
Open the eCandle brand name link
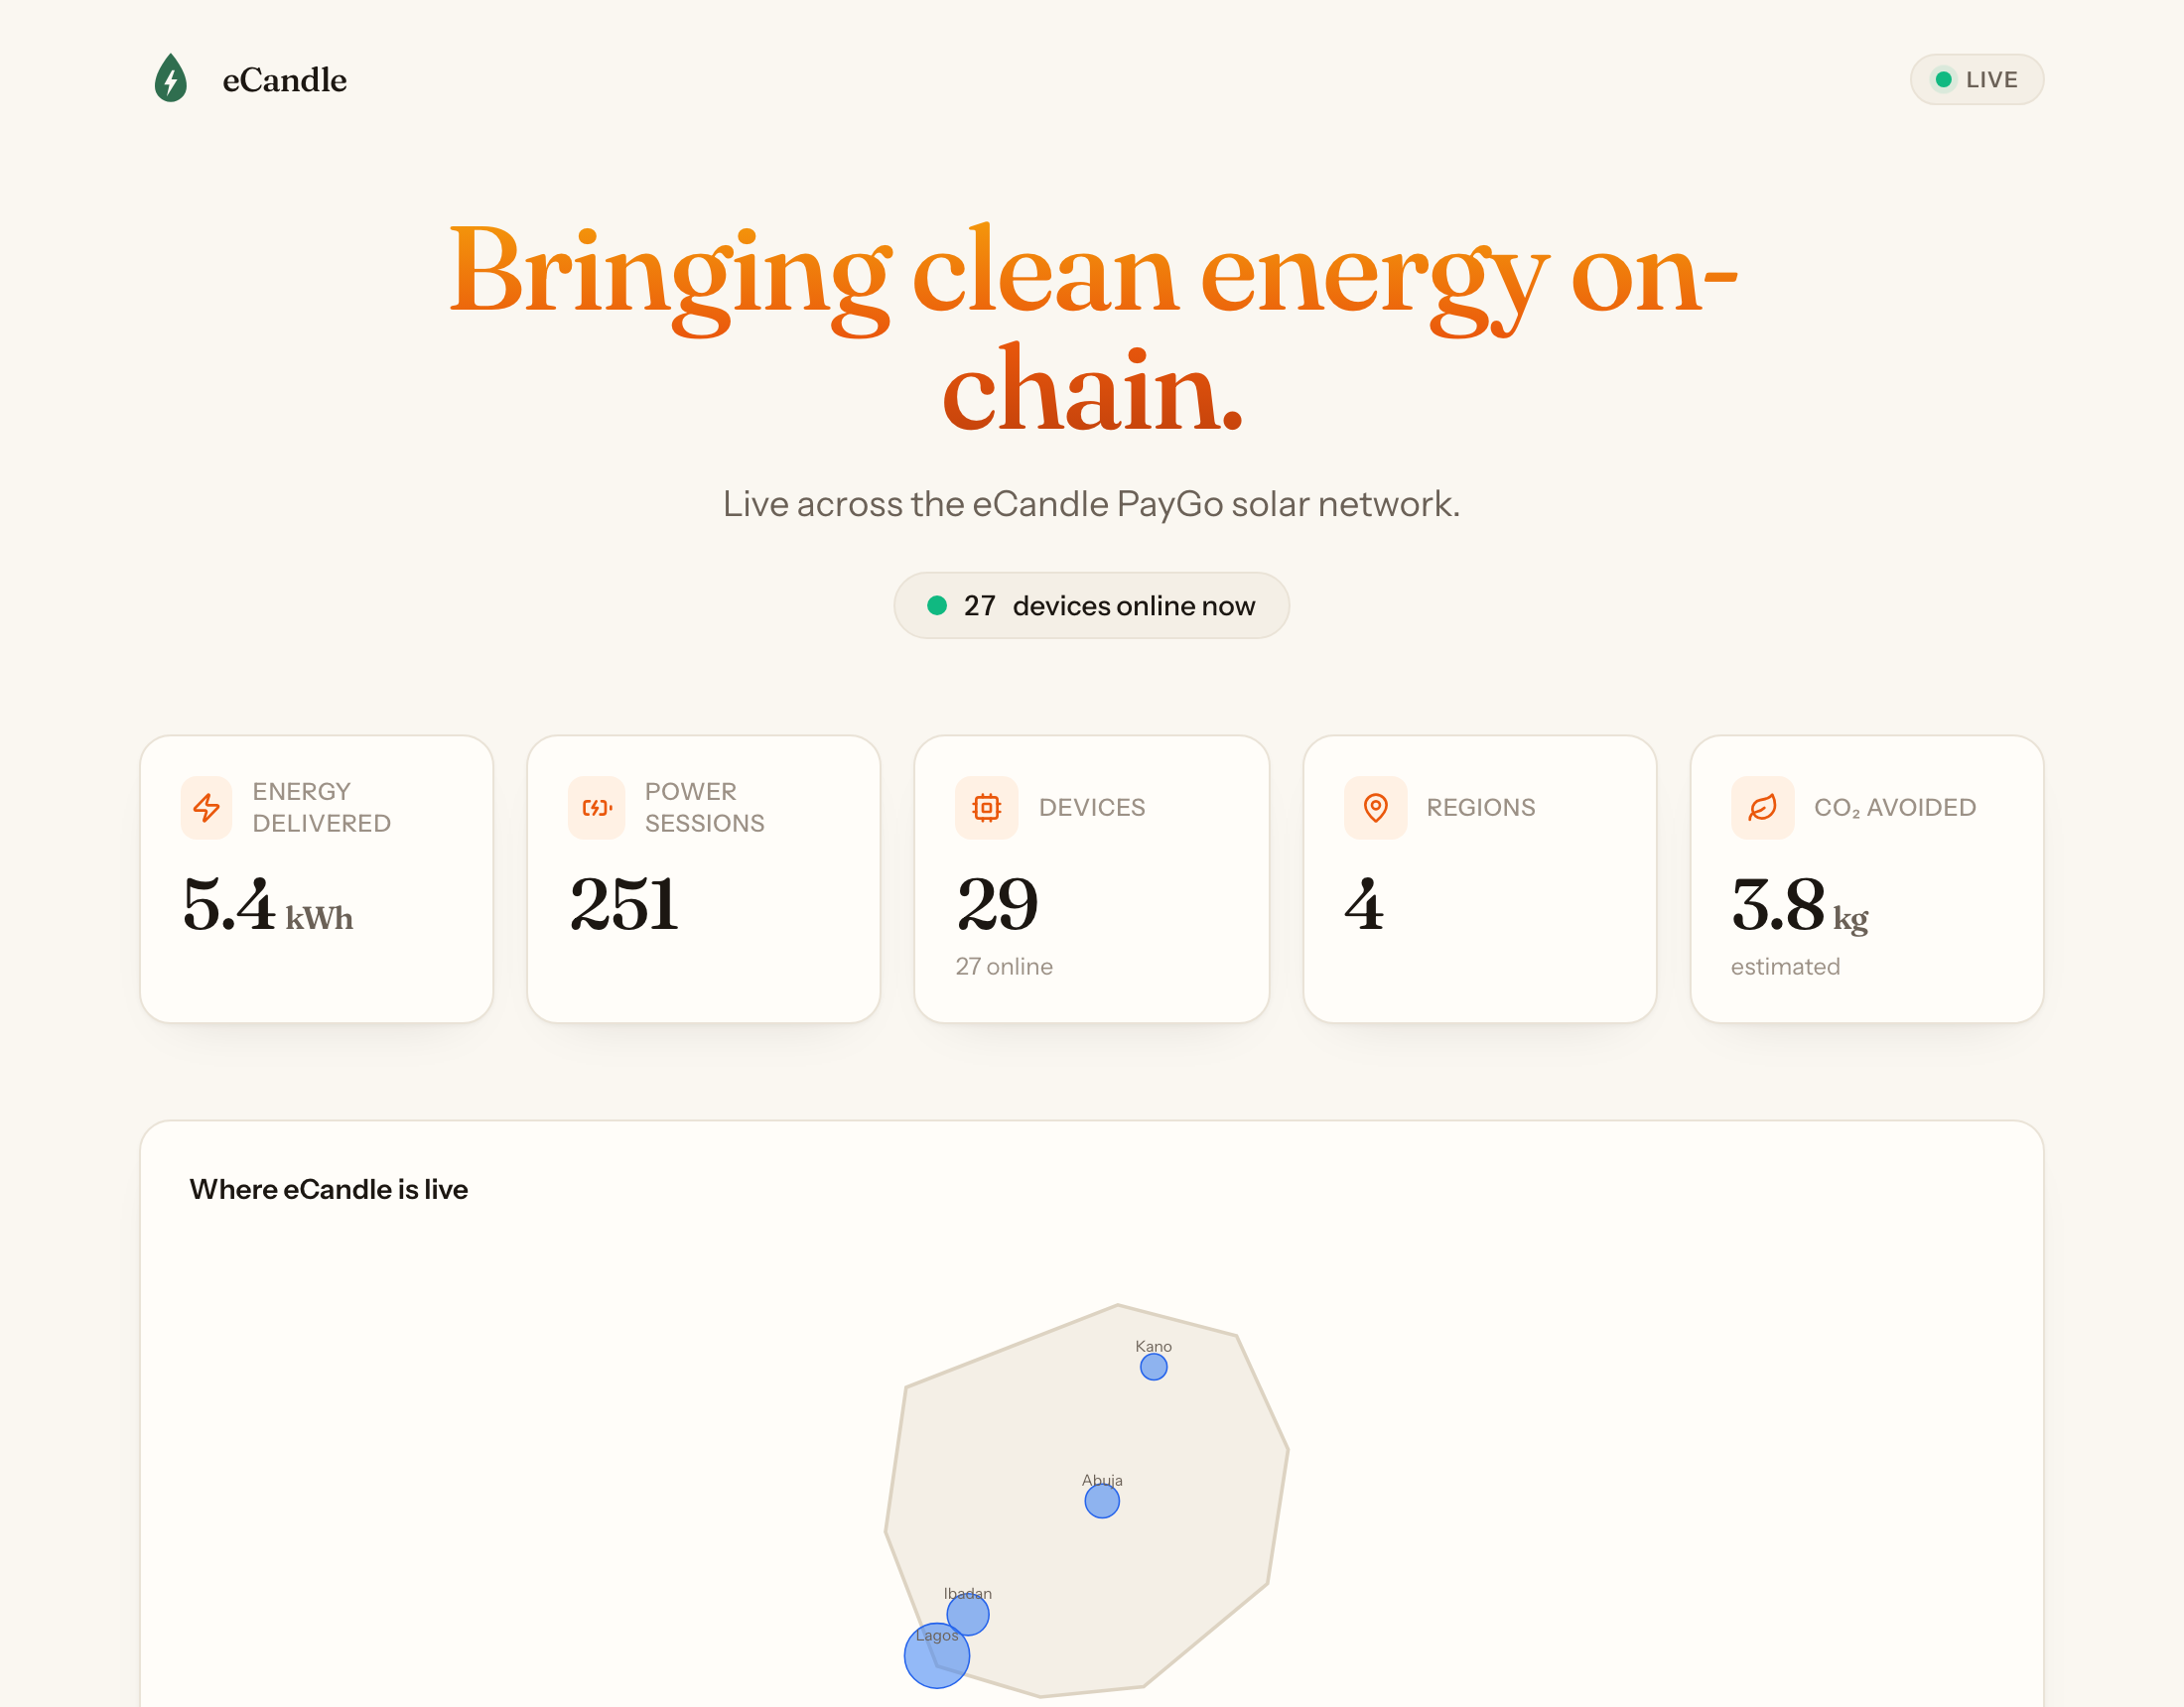[x=284, y=80]
